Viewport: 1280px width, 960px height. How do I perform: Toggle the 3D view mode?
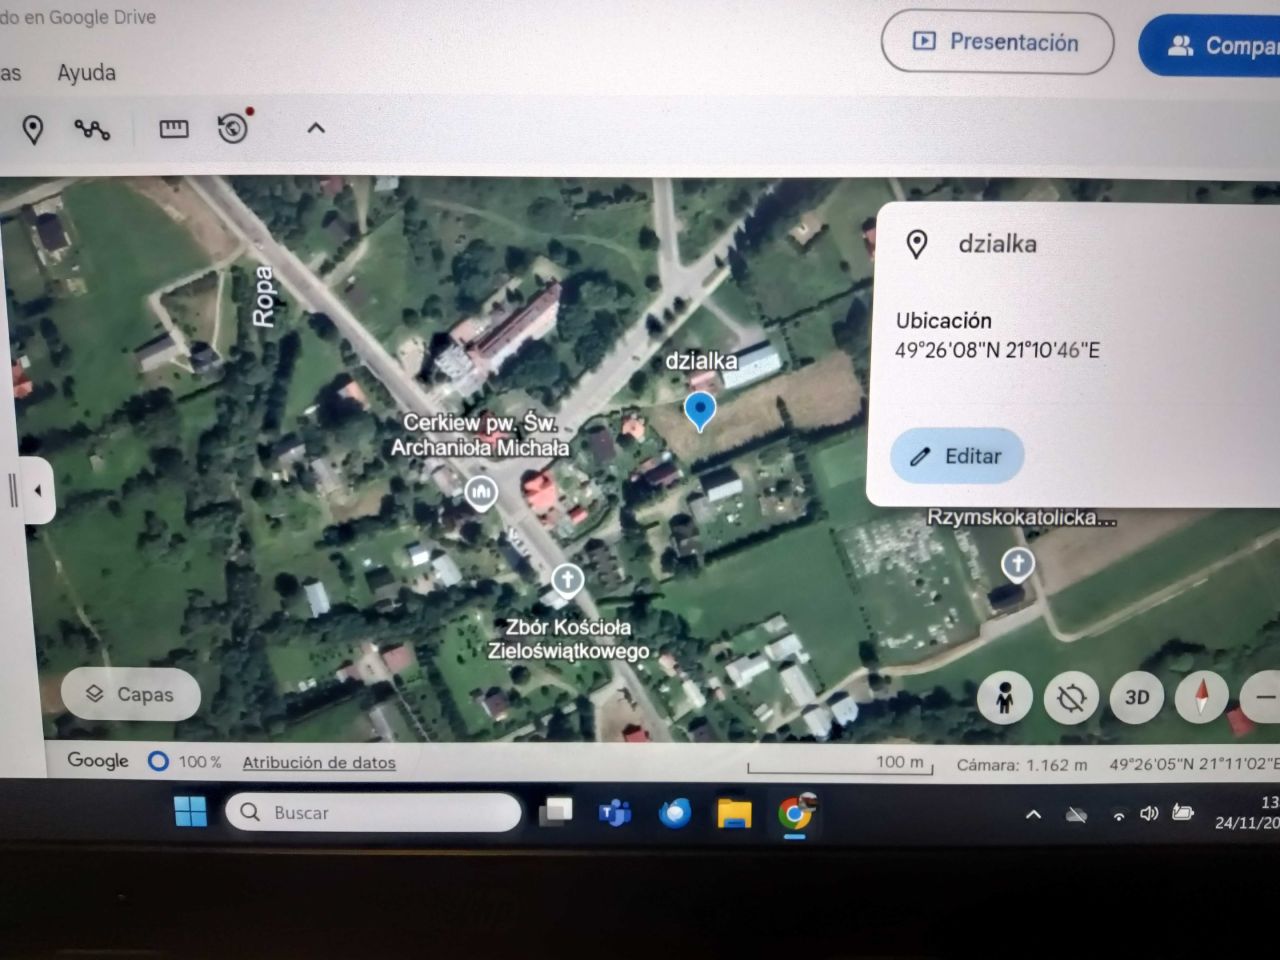click(1136, 697)
